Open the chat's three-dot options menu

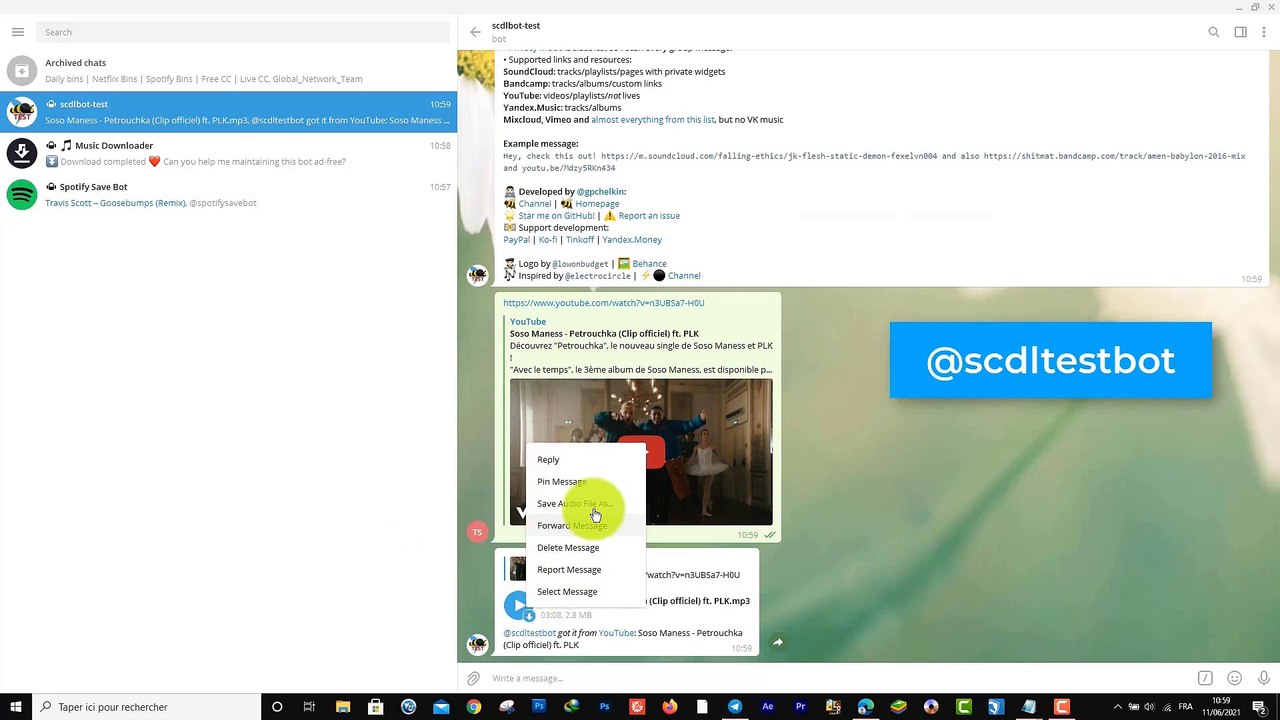pos(1265,32)
